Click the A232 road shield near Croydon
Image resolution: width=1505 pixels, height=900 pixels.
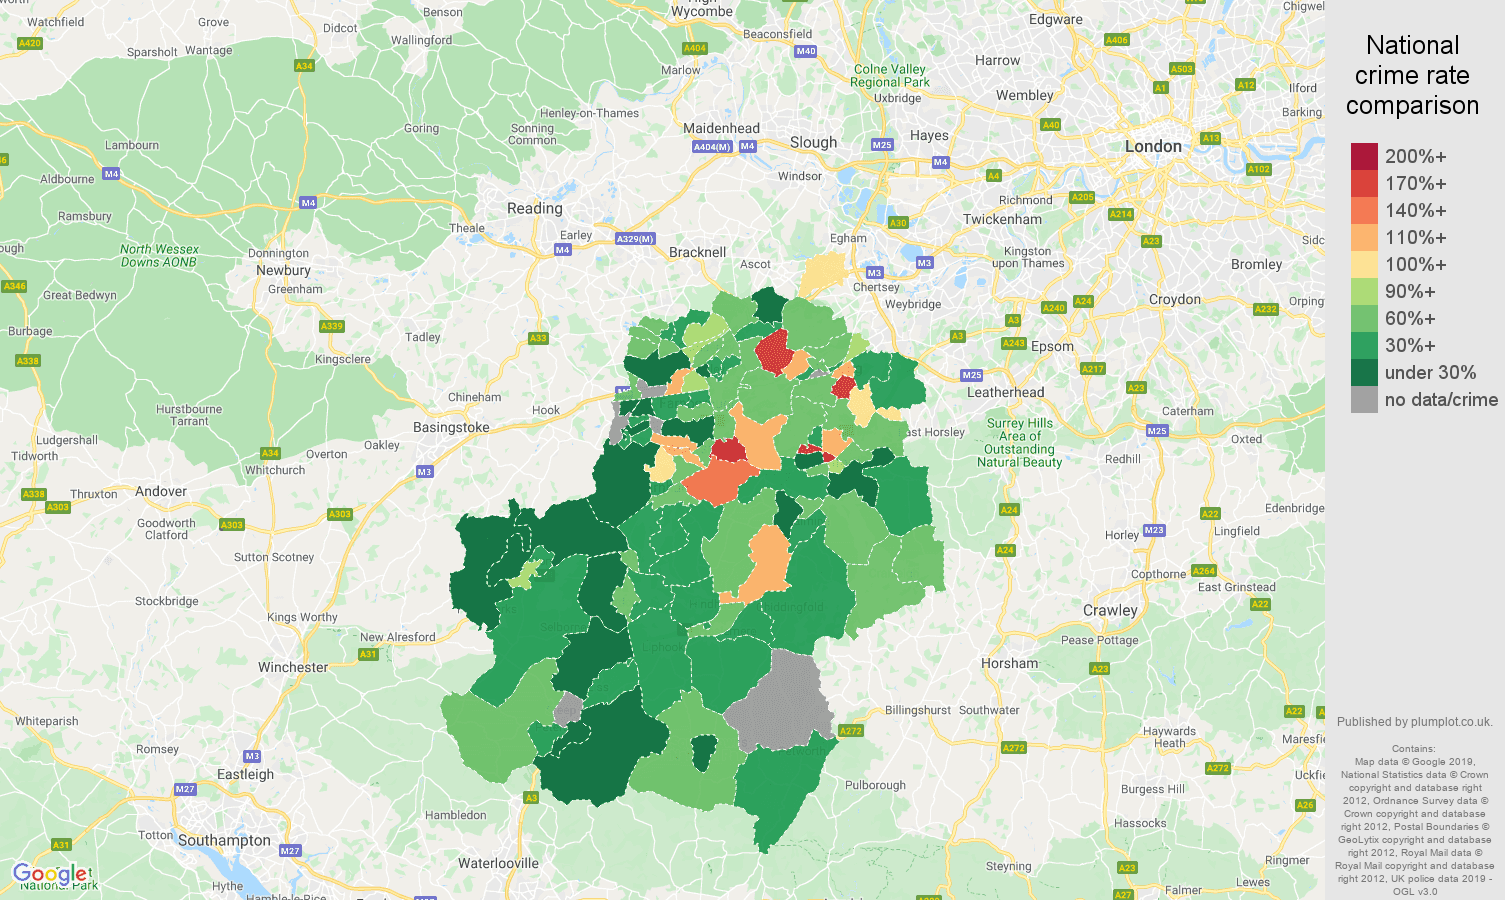[1266, 309]
